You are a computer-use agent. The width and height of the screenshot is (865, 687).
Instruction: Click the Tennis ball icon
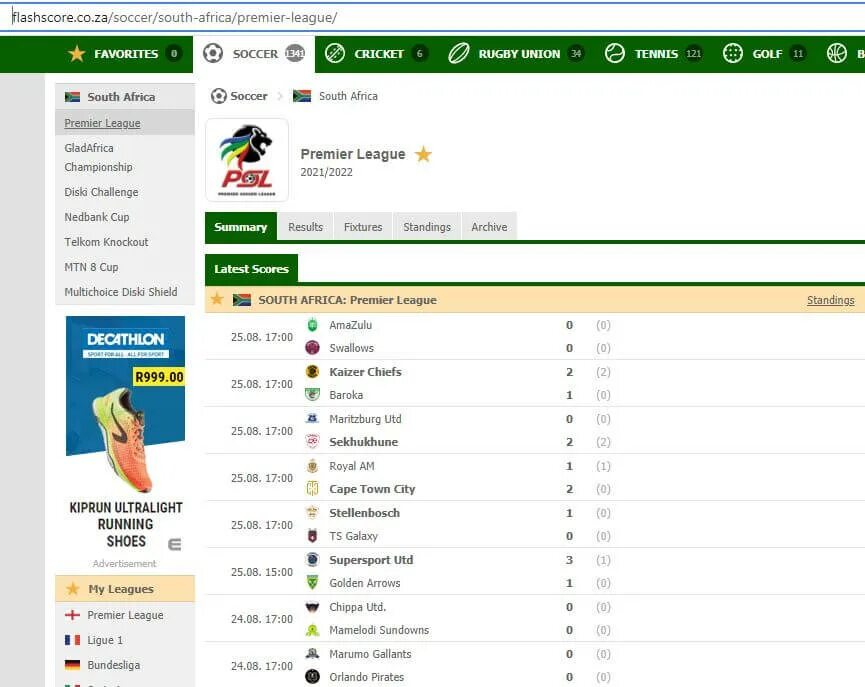click(615, 54)
